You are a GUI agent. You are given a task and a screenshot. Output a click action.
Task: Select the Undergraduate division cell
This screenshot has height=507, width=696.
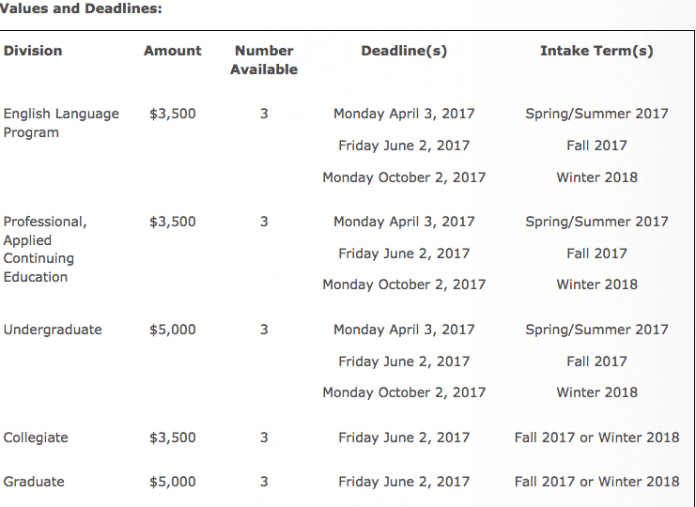pos(53,329)
